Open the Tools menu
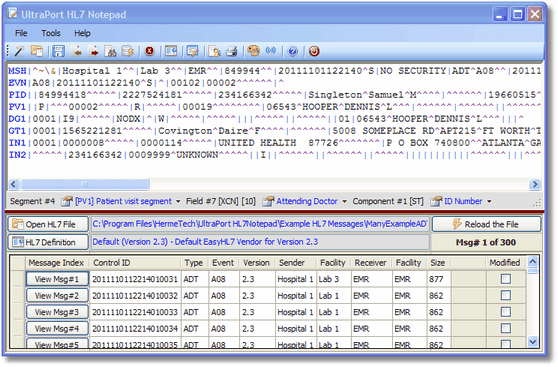 point(51,33)
